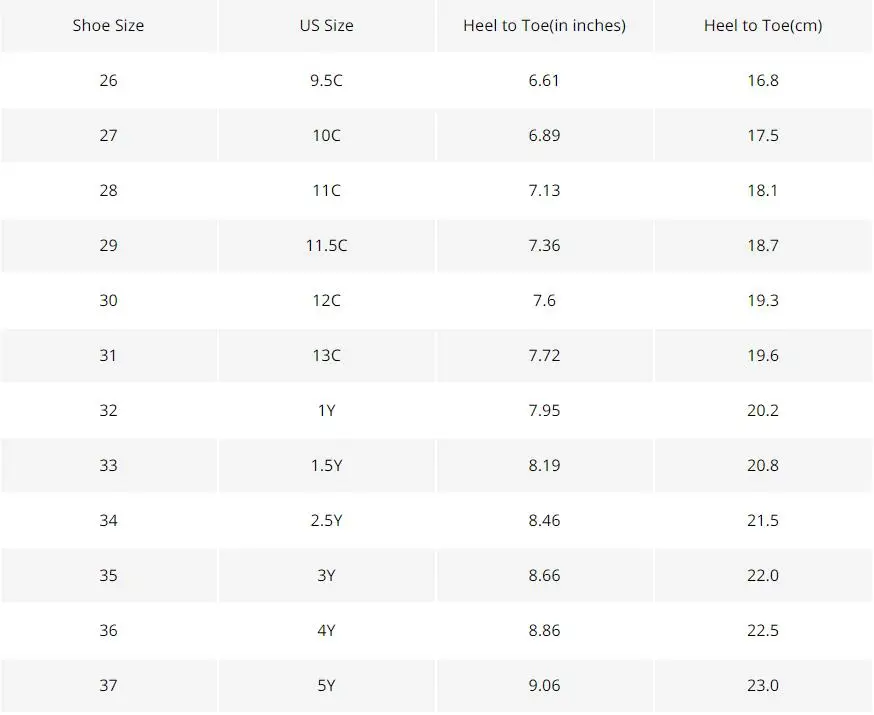Screen dimensions: 874x715
Task: Select the Heel to Toe(cm) header
Action: coord(763,26)
